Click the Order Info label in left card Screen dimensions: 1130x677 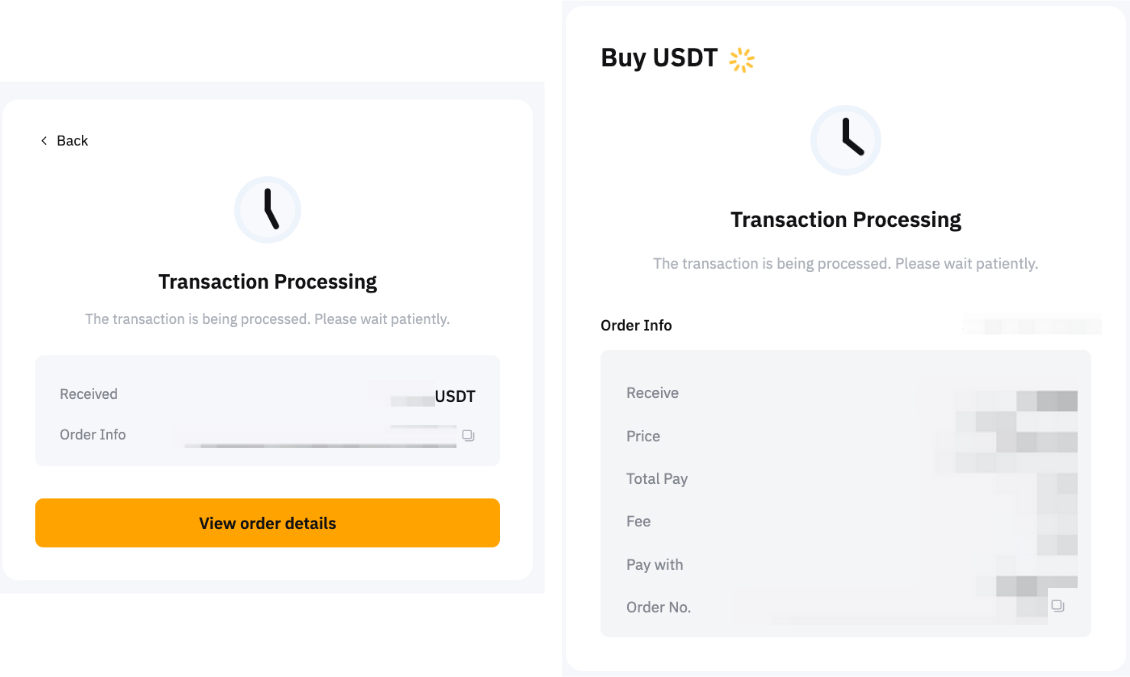coord(93,435)
